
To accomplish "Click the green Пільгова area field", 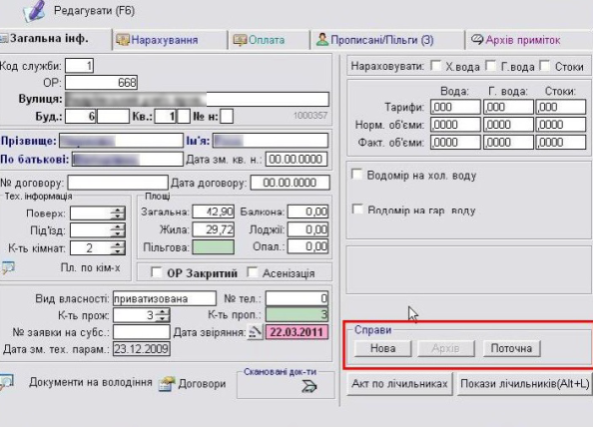I will click(x=213, y=247).
